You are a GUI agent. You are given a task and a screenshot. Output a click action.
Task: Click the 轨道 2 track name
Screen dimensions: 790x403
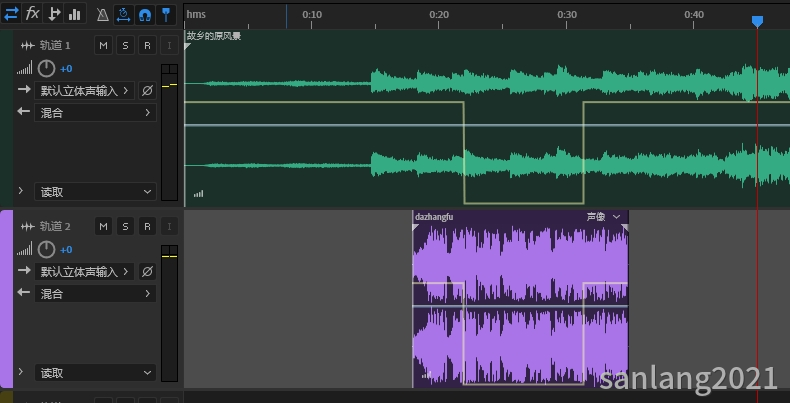pyautogui.click(x=56, y=227)
